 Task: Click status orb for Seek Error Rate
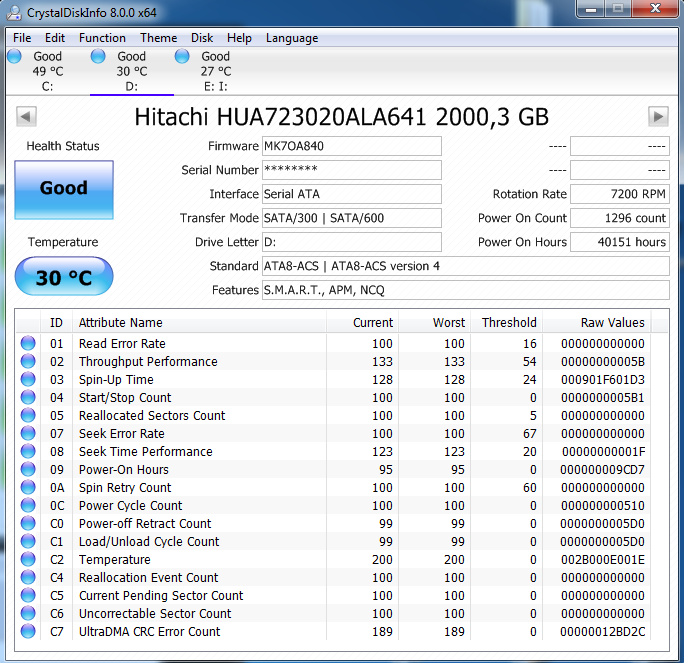[28, 433]
